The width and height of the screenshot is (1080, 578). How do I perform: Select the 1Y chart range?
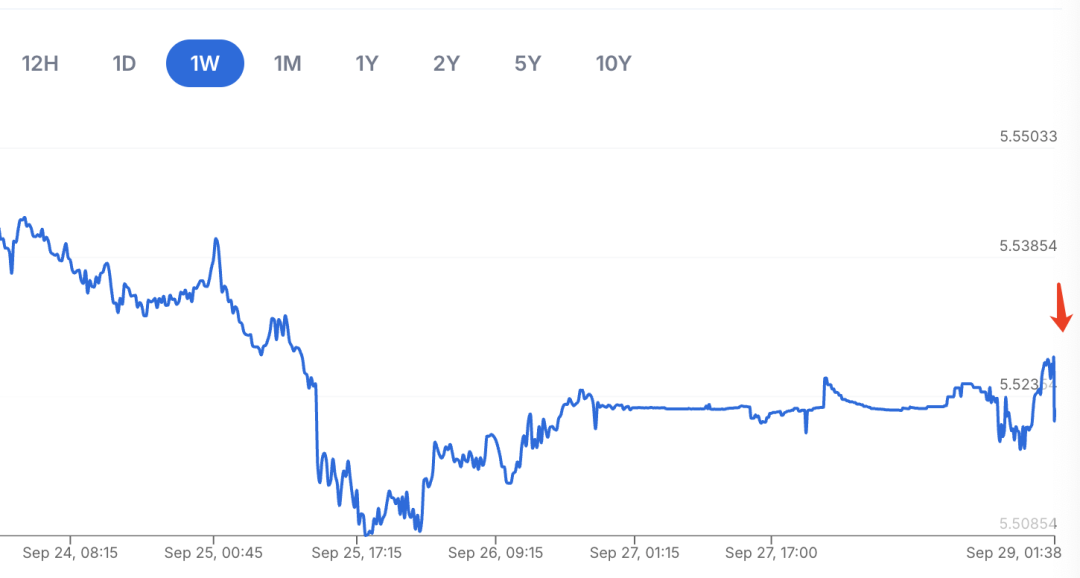click(367, 64)
